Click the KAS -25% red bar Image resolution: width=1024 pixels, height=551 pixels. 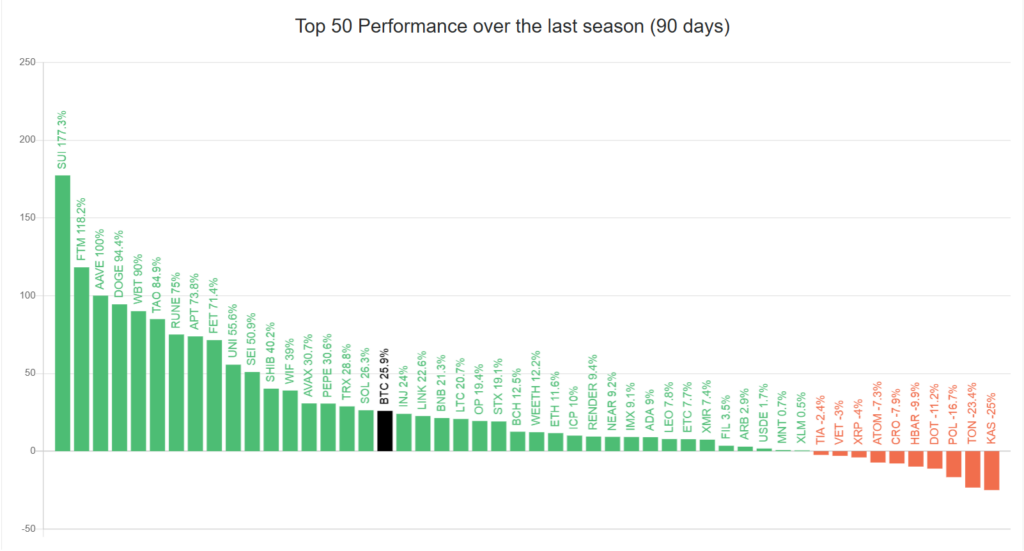pos(992,470)
